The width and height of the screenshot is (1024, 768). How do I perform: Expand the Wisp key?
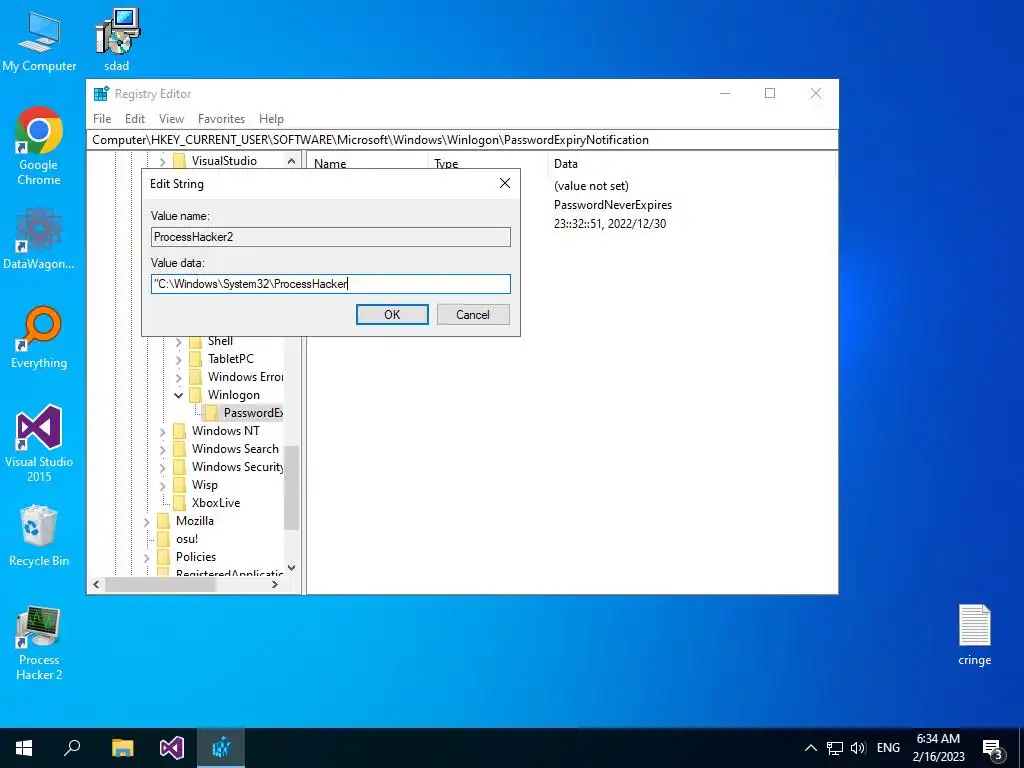(x=163, y=485)
